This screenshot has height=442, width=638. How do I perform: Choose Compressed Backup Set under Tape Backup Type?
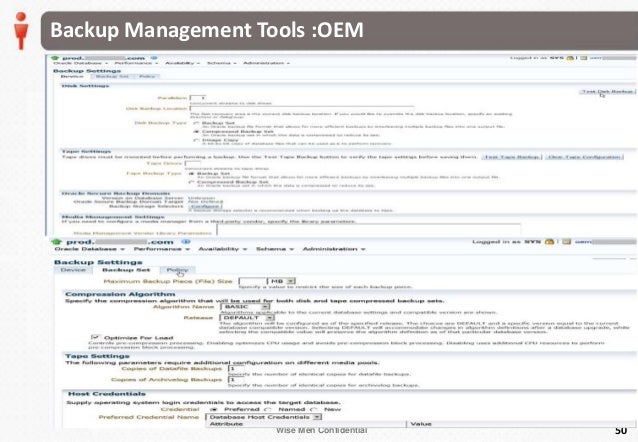(191, 182)
